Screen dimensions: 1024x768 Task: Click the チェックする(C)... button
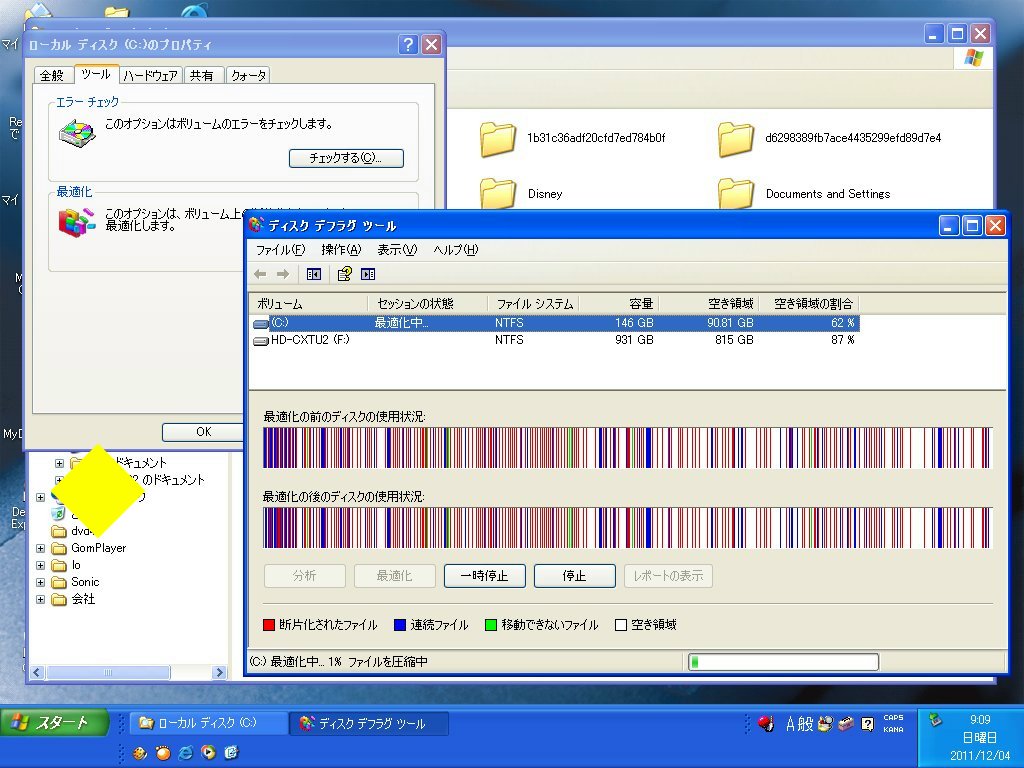pos(346,158)
